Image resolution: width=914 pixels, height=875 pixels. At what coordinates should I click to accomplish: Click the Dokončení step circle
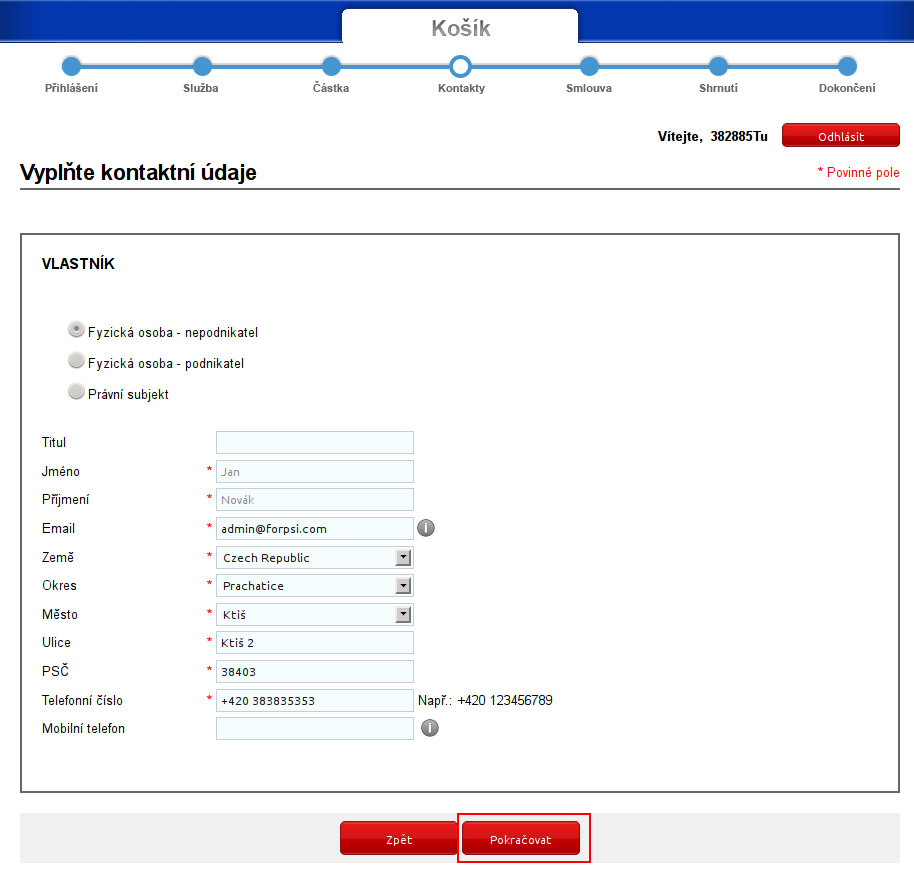(x=847, y=66)
